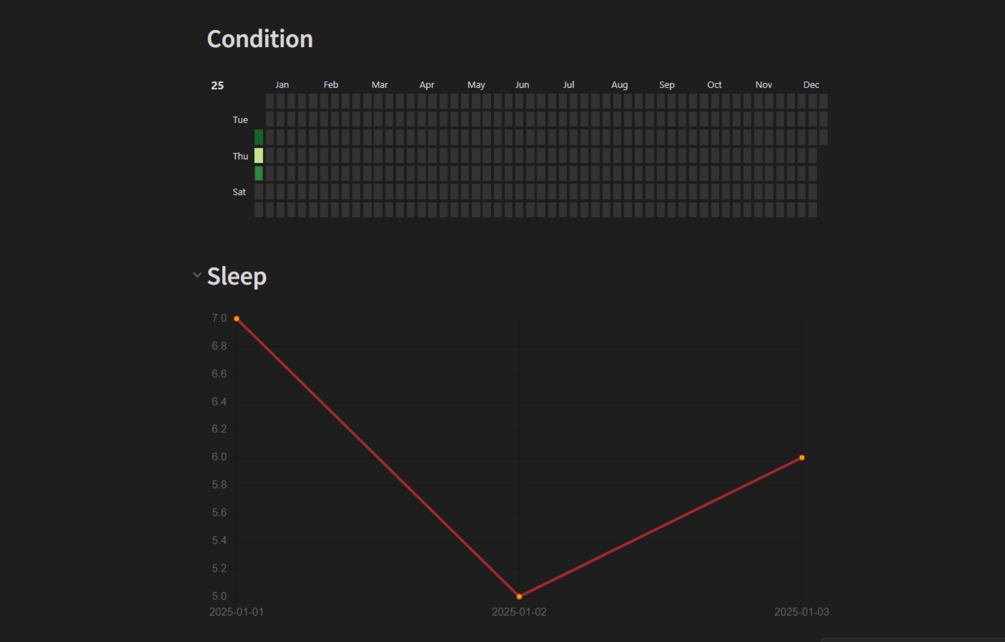
Task: Collapse the Sleep section chevron
Action: click(x=197, y=275)
